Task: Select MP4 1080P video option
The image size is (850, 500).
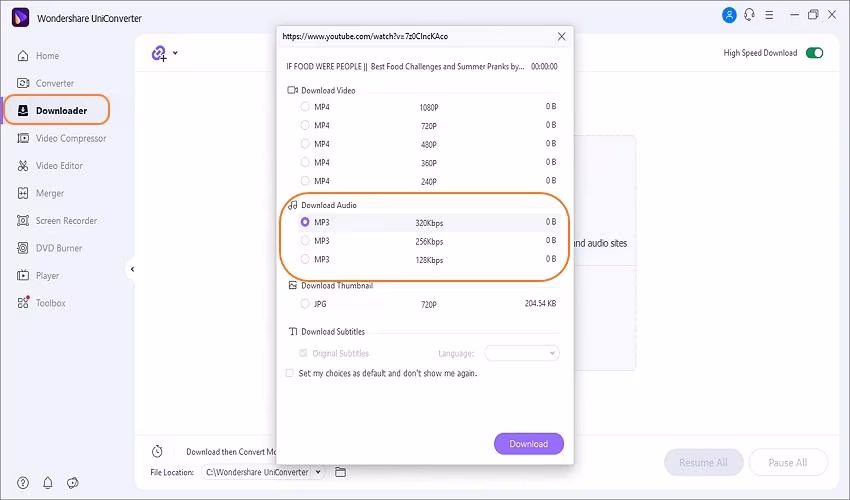Action: (305, 106)
